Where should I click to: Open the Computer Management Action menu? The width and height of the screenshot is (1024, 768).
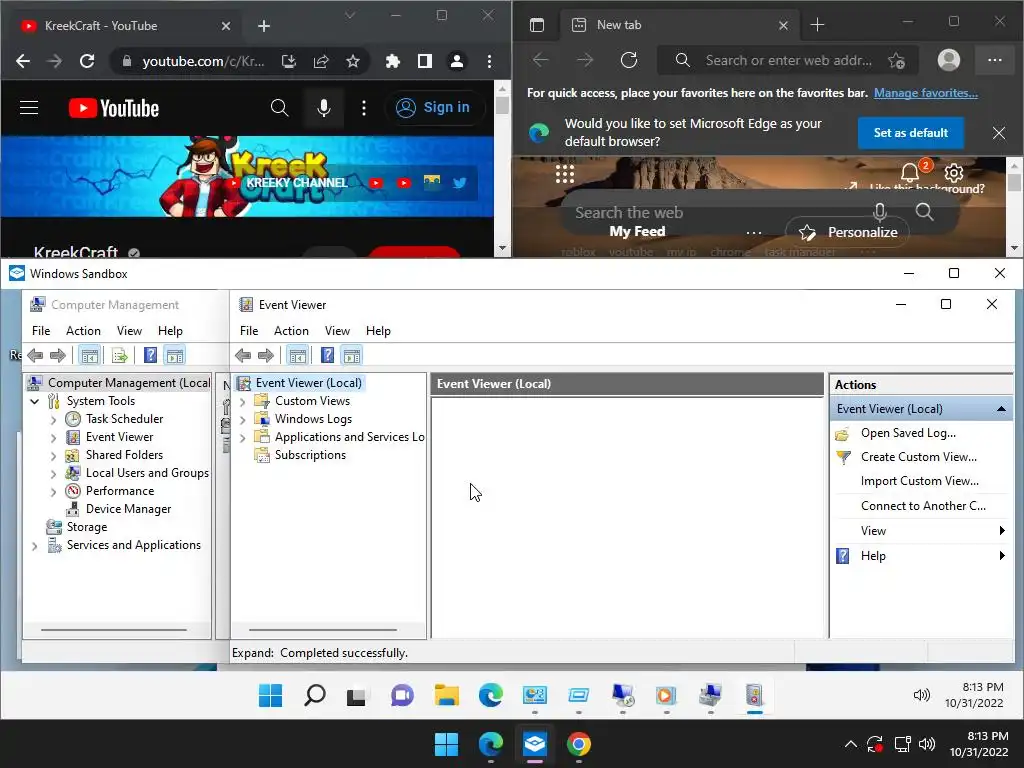coord(83,331)
